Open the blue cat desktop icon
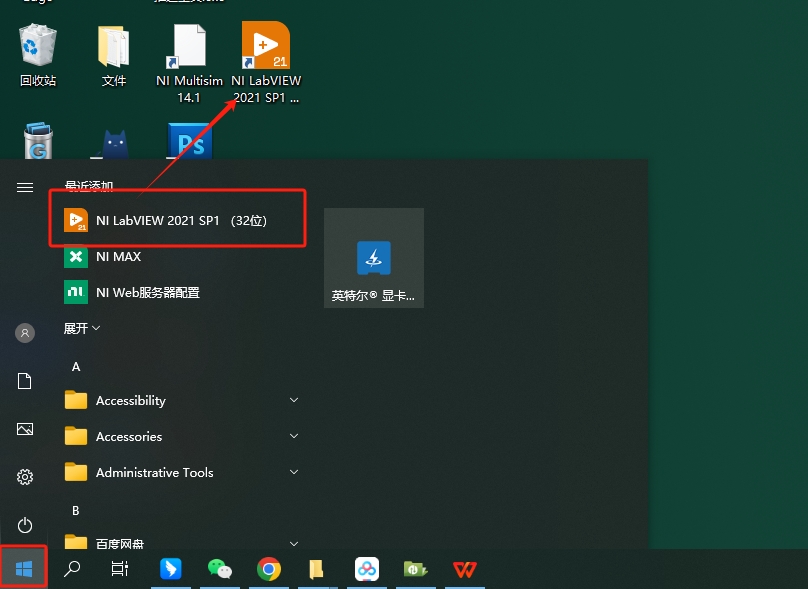808x589 pixels. tap(114, 143)
